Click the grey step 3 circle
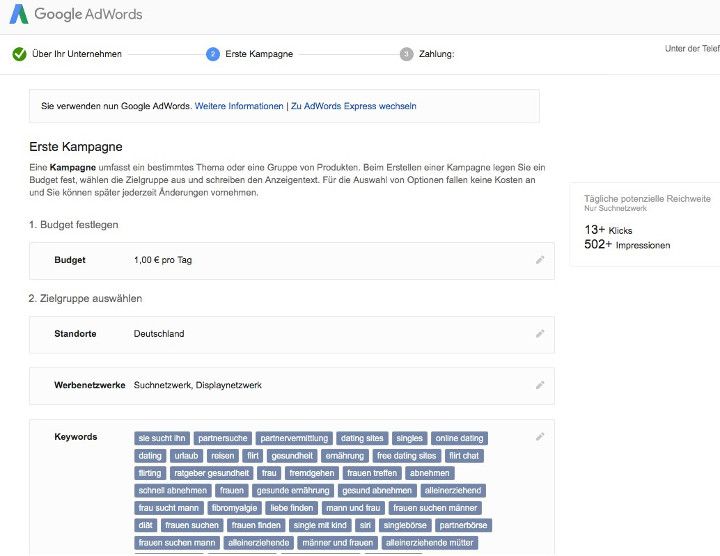Viewport: 720px width, 556px height. (406, 54)
